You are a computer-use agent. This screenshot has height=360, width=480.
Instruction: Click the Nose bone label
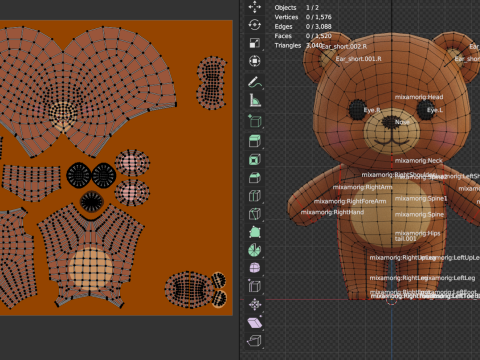click(402, 122)
